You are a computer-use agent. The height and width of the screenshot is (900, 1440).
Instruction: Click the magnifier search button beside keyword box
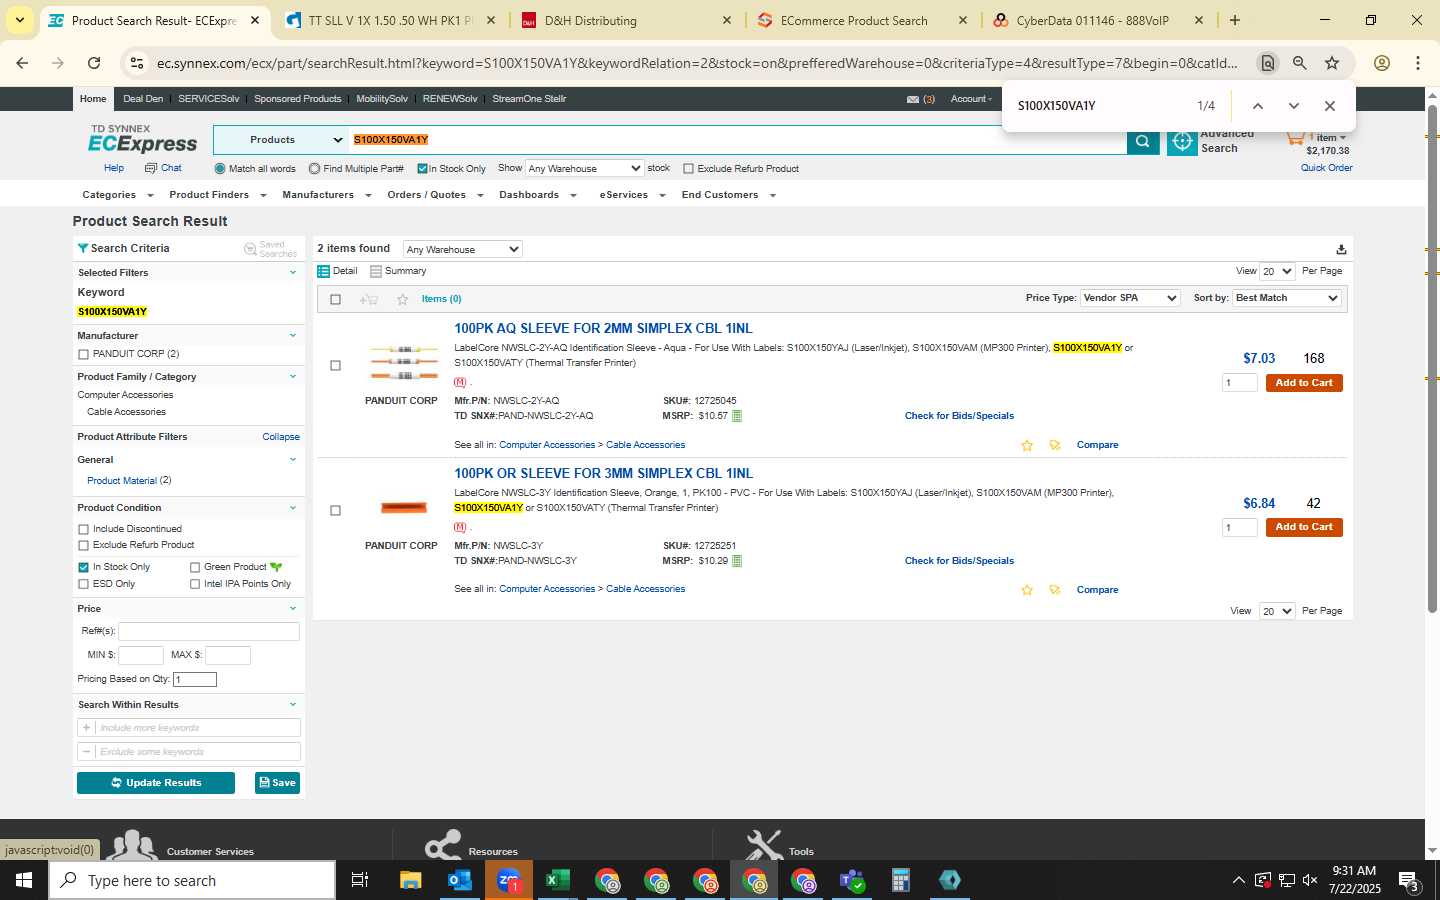pos(1142,141)
